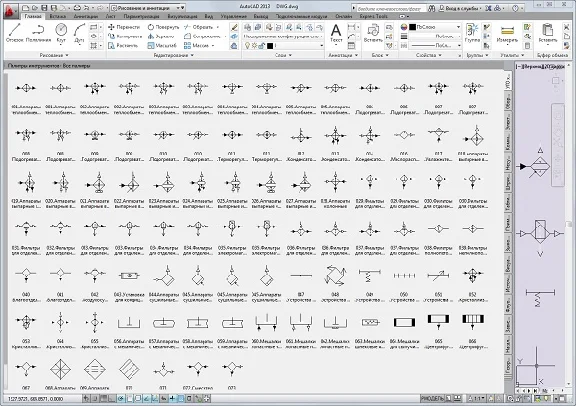Switch to the Вставка ribbon tab
The image size is (576, 406).
tap(57, 16)
